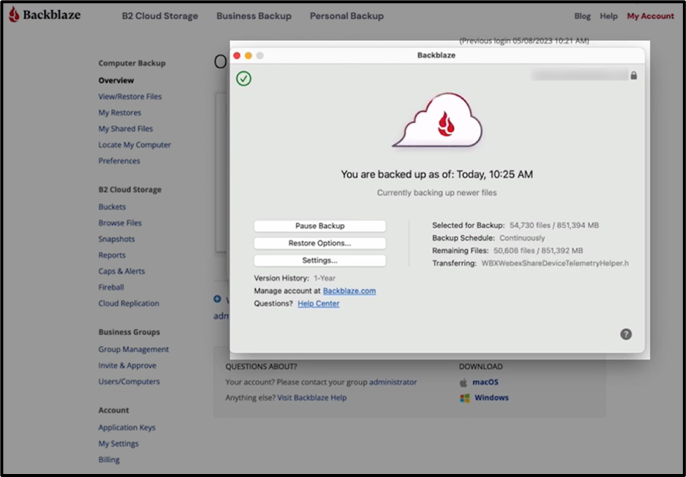Pause the backup
The height and width of the screenshot is (477, 686).
(x=320, y=226)
